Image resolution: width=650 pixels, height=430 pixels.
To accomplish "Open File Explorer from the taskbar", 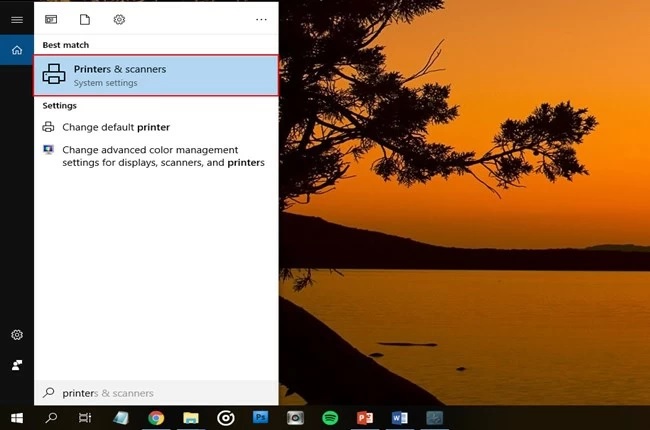I will (x=191, y=418).
